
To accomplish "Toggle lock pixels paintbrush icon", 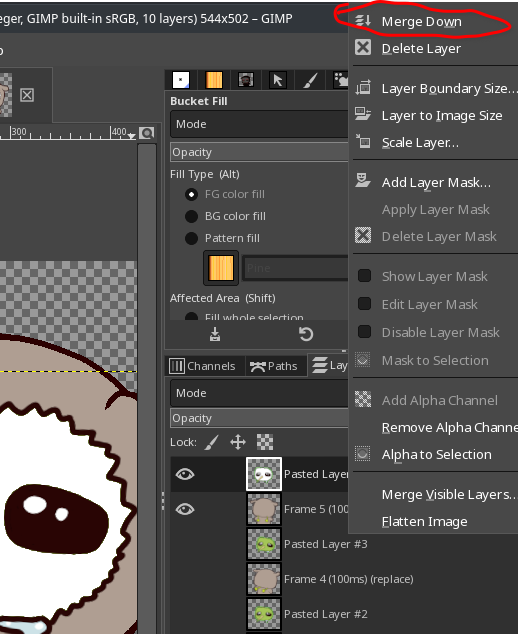I will click(x=212, y=442).
